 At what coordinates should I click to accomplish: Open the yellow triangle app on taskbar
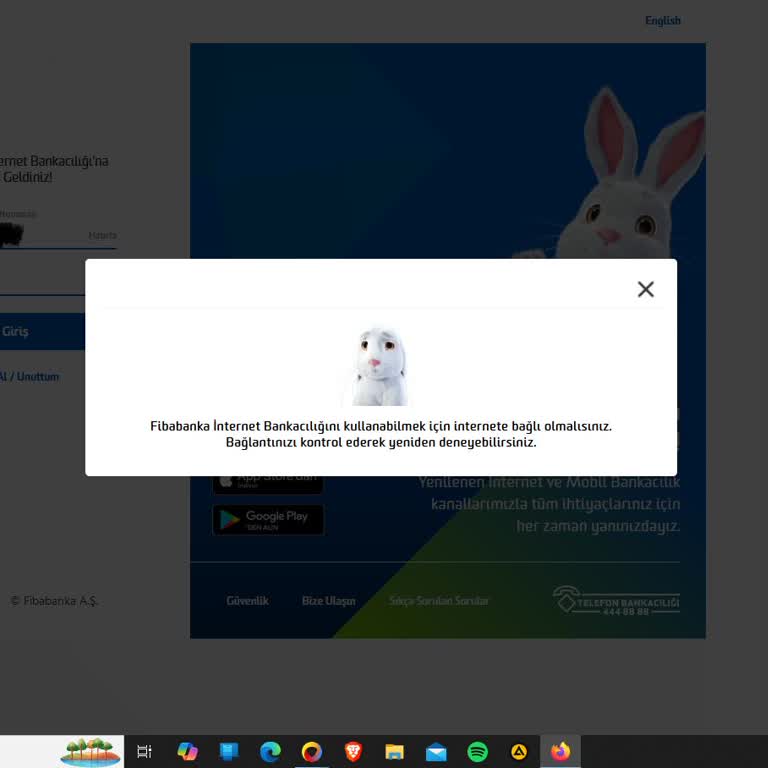click(519, 751)
